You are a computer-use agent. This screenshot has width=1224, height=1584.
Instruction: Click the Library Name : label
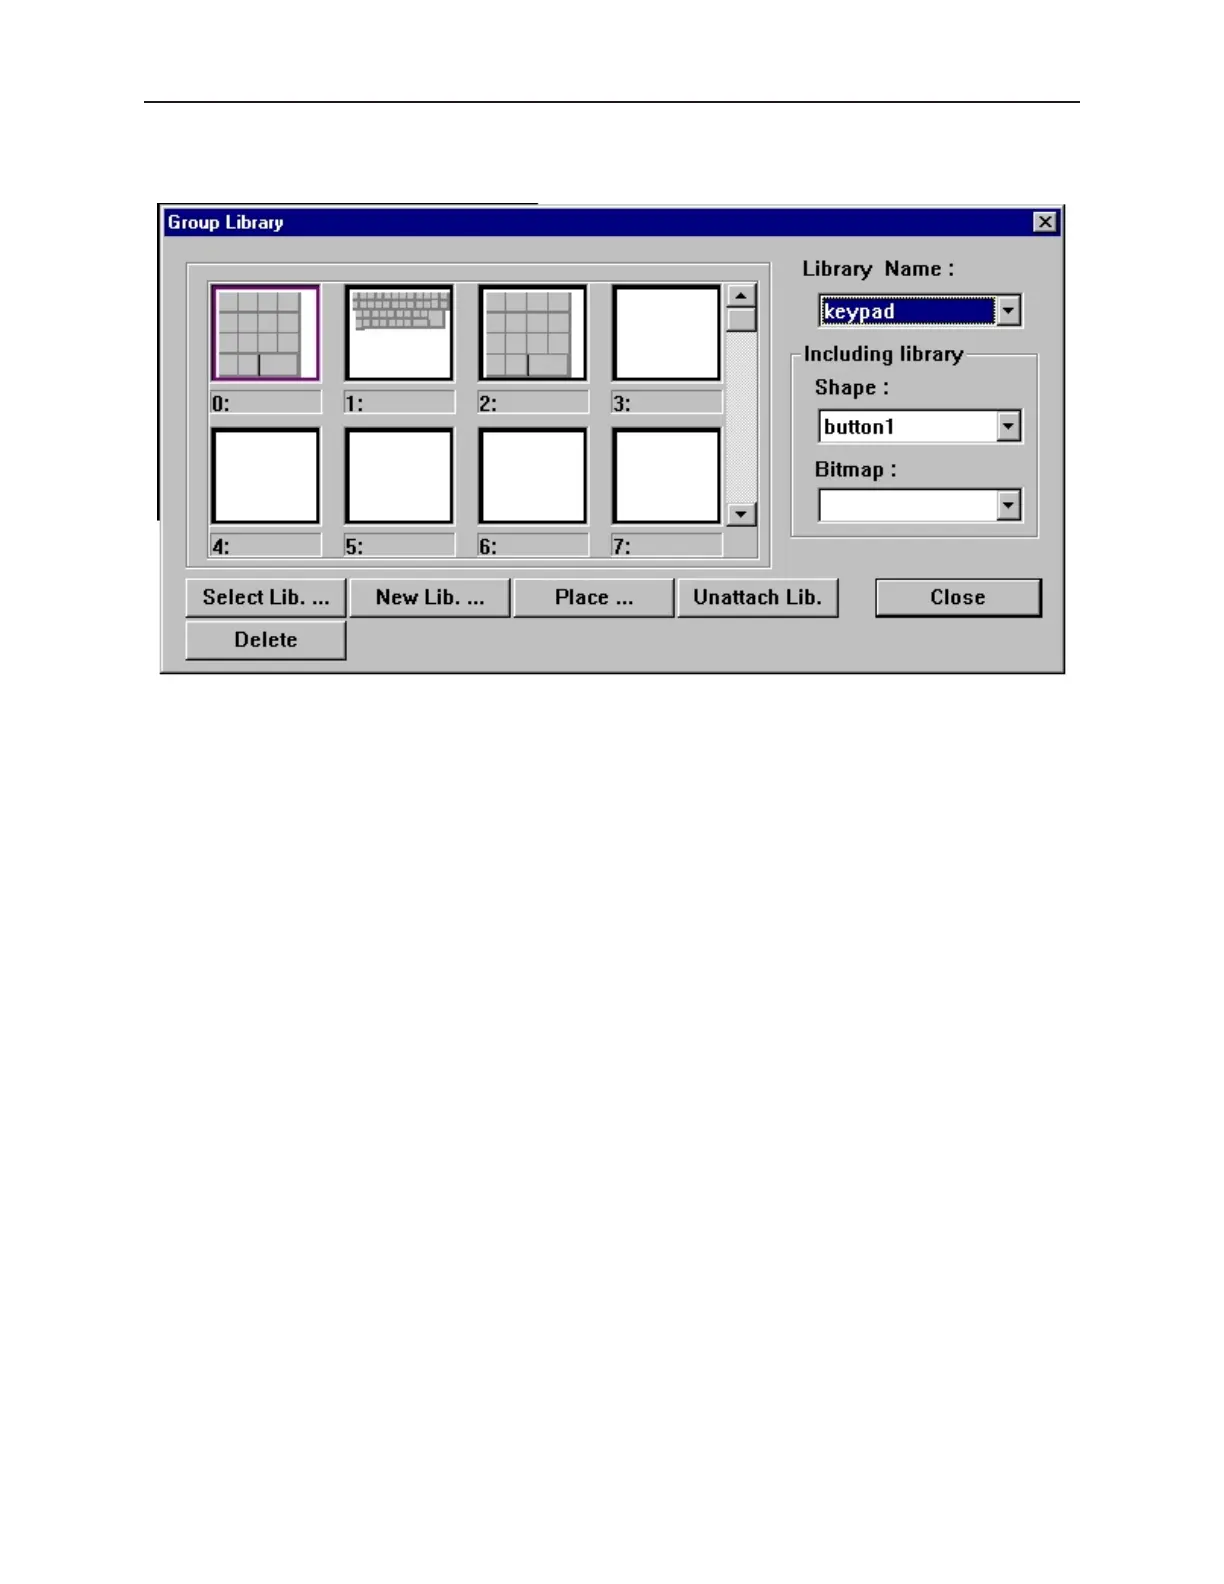click(x=878, y=269)
